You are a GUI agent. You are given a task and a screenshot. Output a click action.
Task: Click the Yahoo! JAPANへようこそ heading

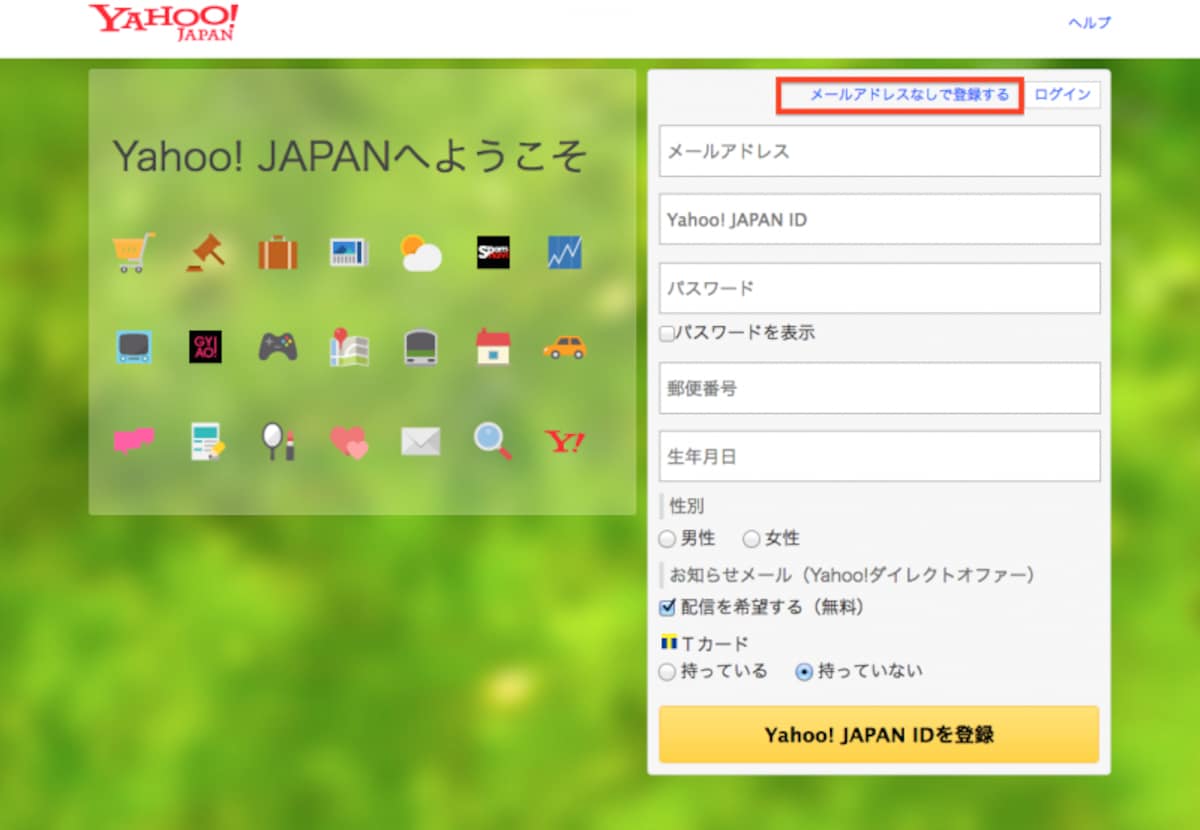point(350,156)
